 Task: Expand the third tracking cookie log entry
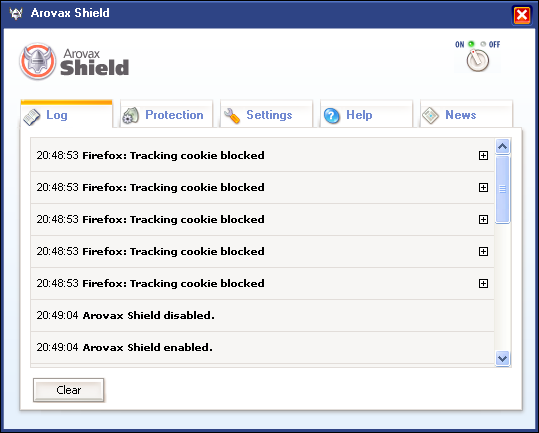pyautogui.click(x=483, y=220)
